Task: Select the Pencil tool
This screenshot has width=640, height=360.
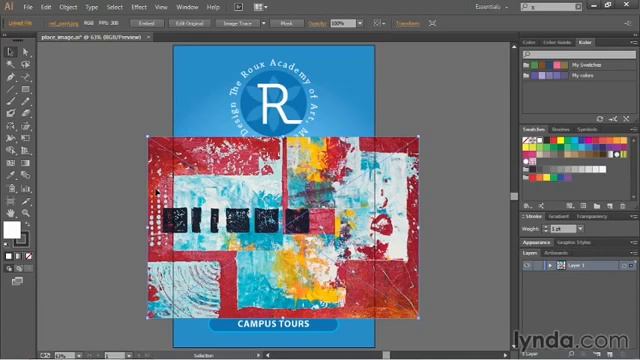Action: pyautogui.click(x=25, y=101)
